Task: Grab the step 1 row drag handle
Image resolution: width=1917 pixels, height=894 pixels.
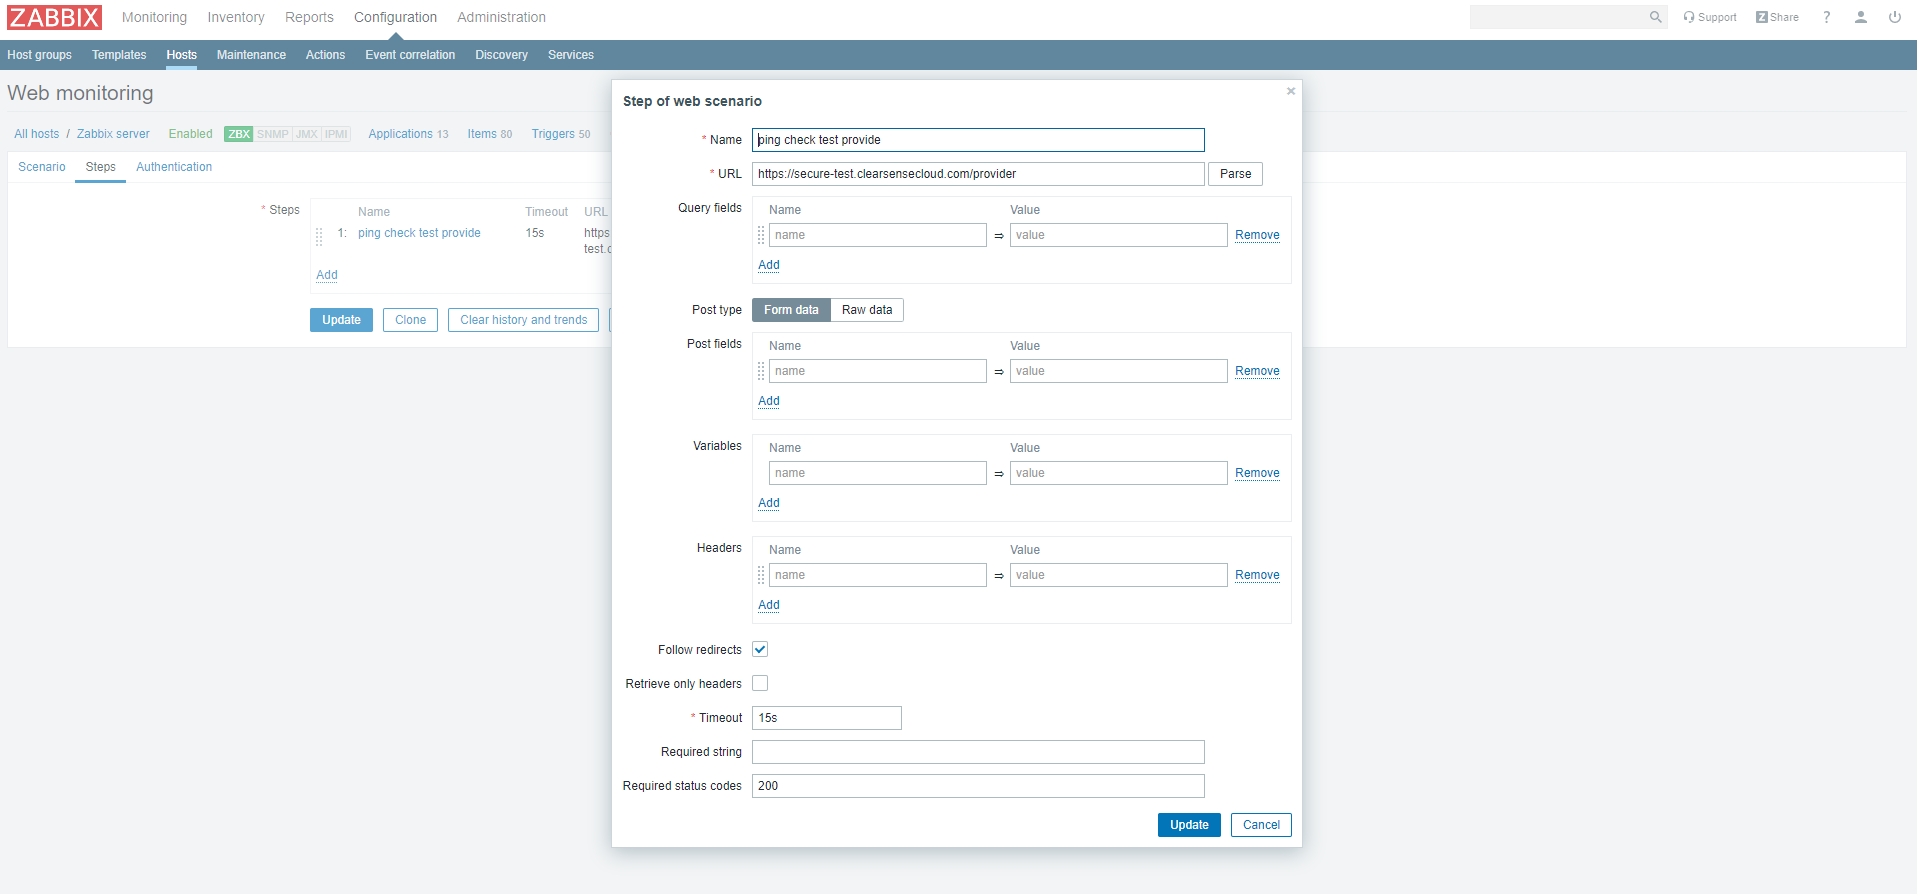Action: tap(319, 237)
